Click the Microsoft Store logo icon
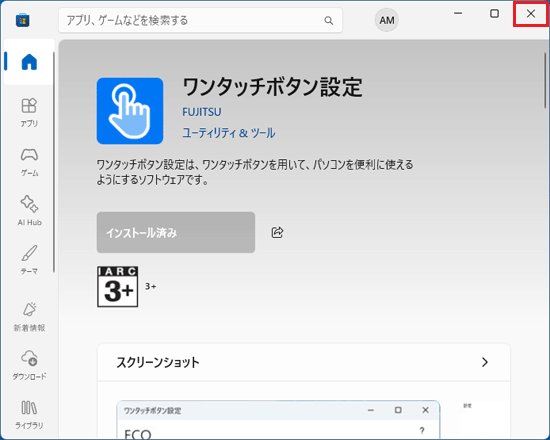Image resolution: width=550 pixels, height=440 pixels. pyautogui.click(x=22, y=20)
